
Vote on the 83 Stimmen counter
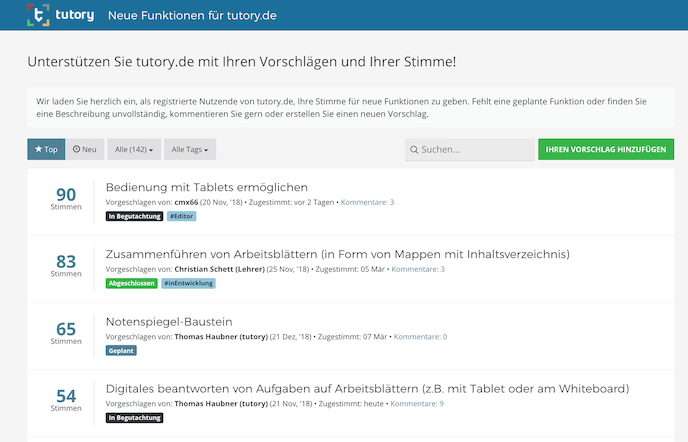pos(66,264)
